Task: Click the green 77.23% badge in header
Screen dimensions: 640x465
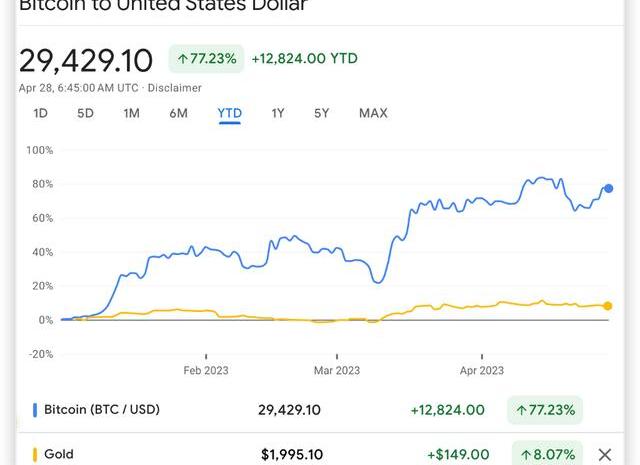Action: (x=207, y=59)
